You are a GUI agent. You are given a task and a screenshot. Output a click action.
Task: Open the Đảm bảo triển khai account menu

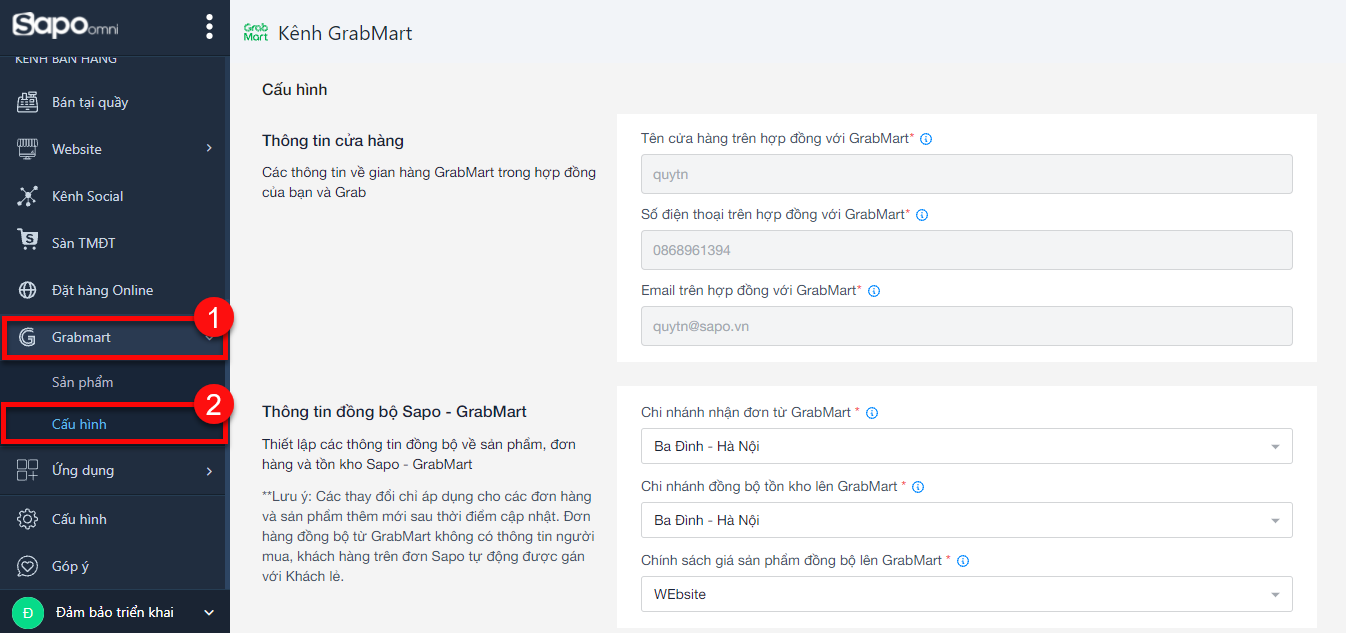[x=114, y=612]
